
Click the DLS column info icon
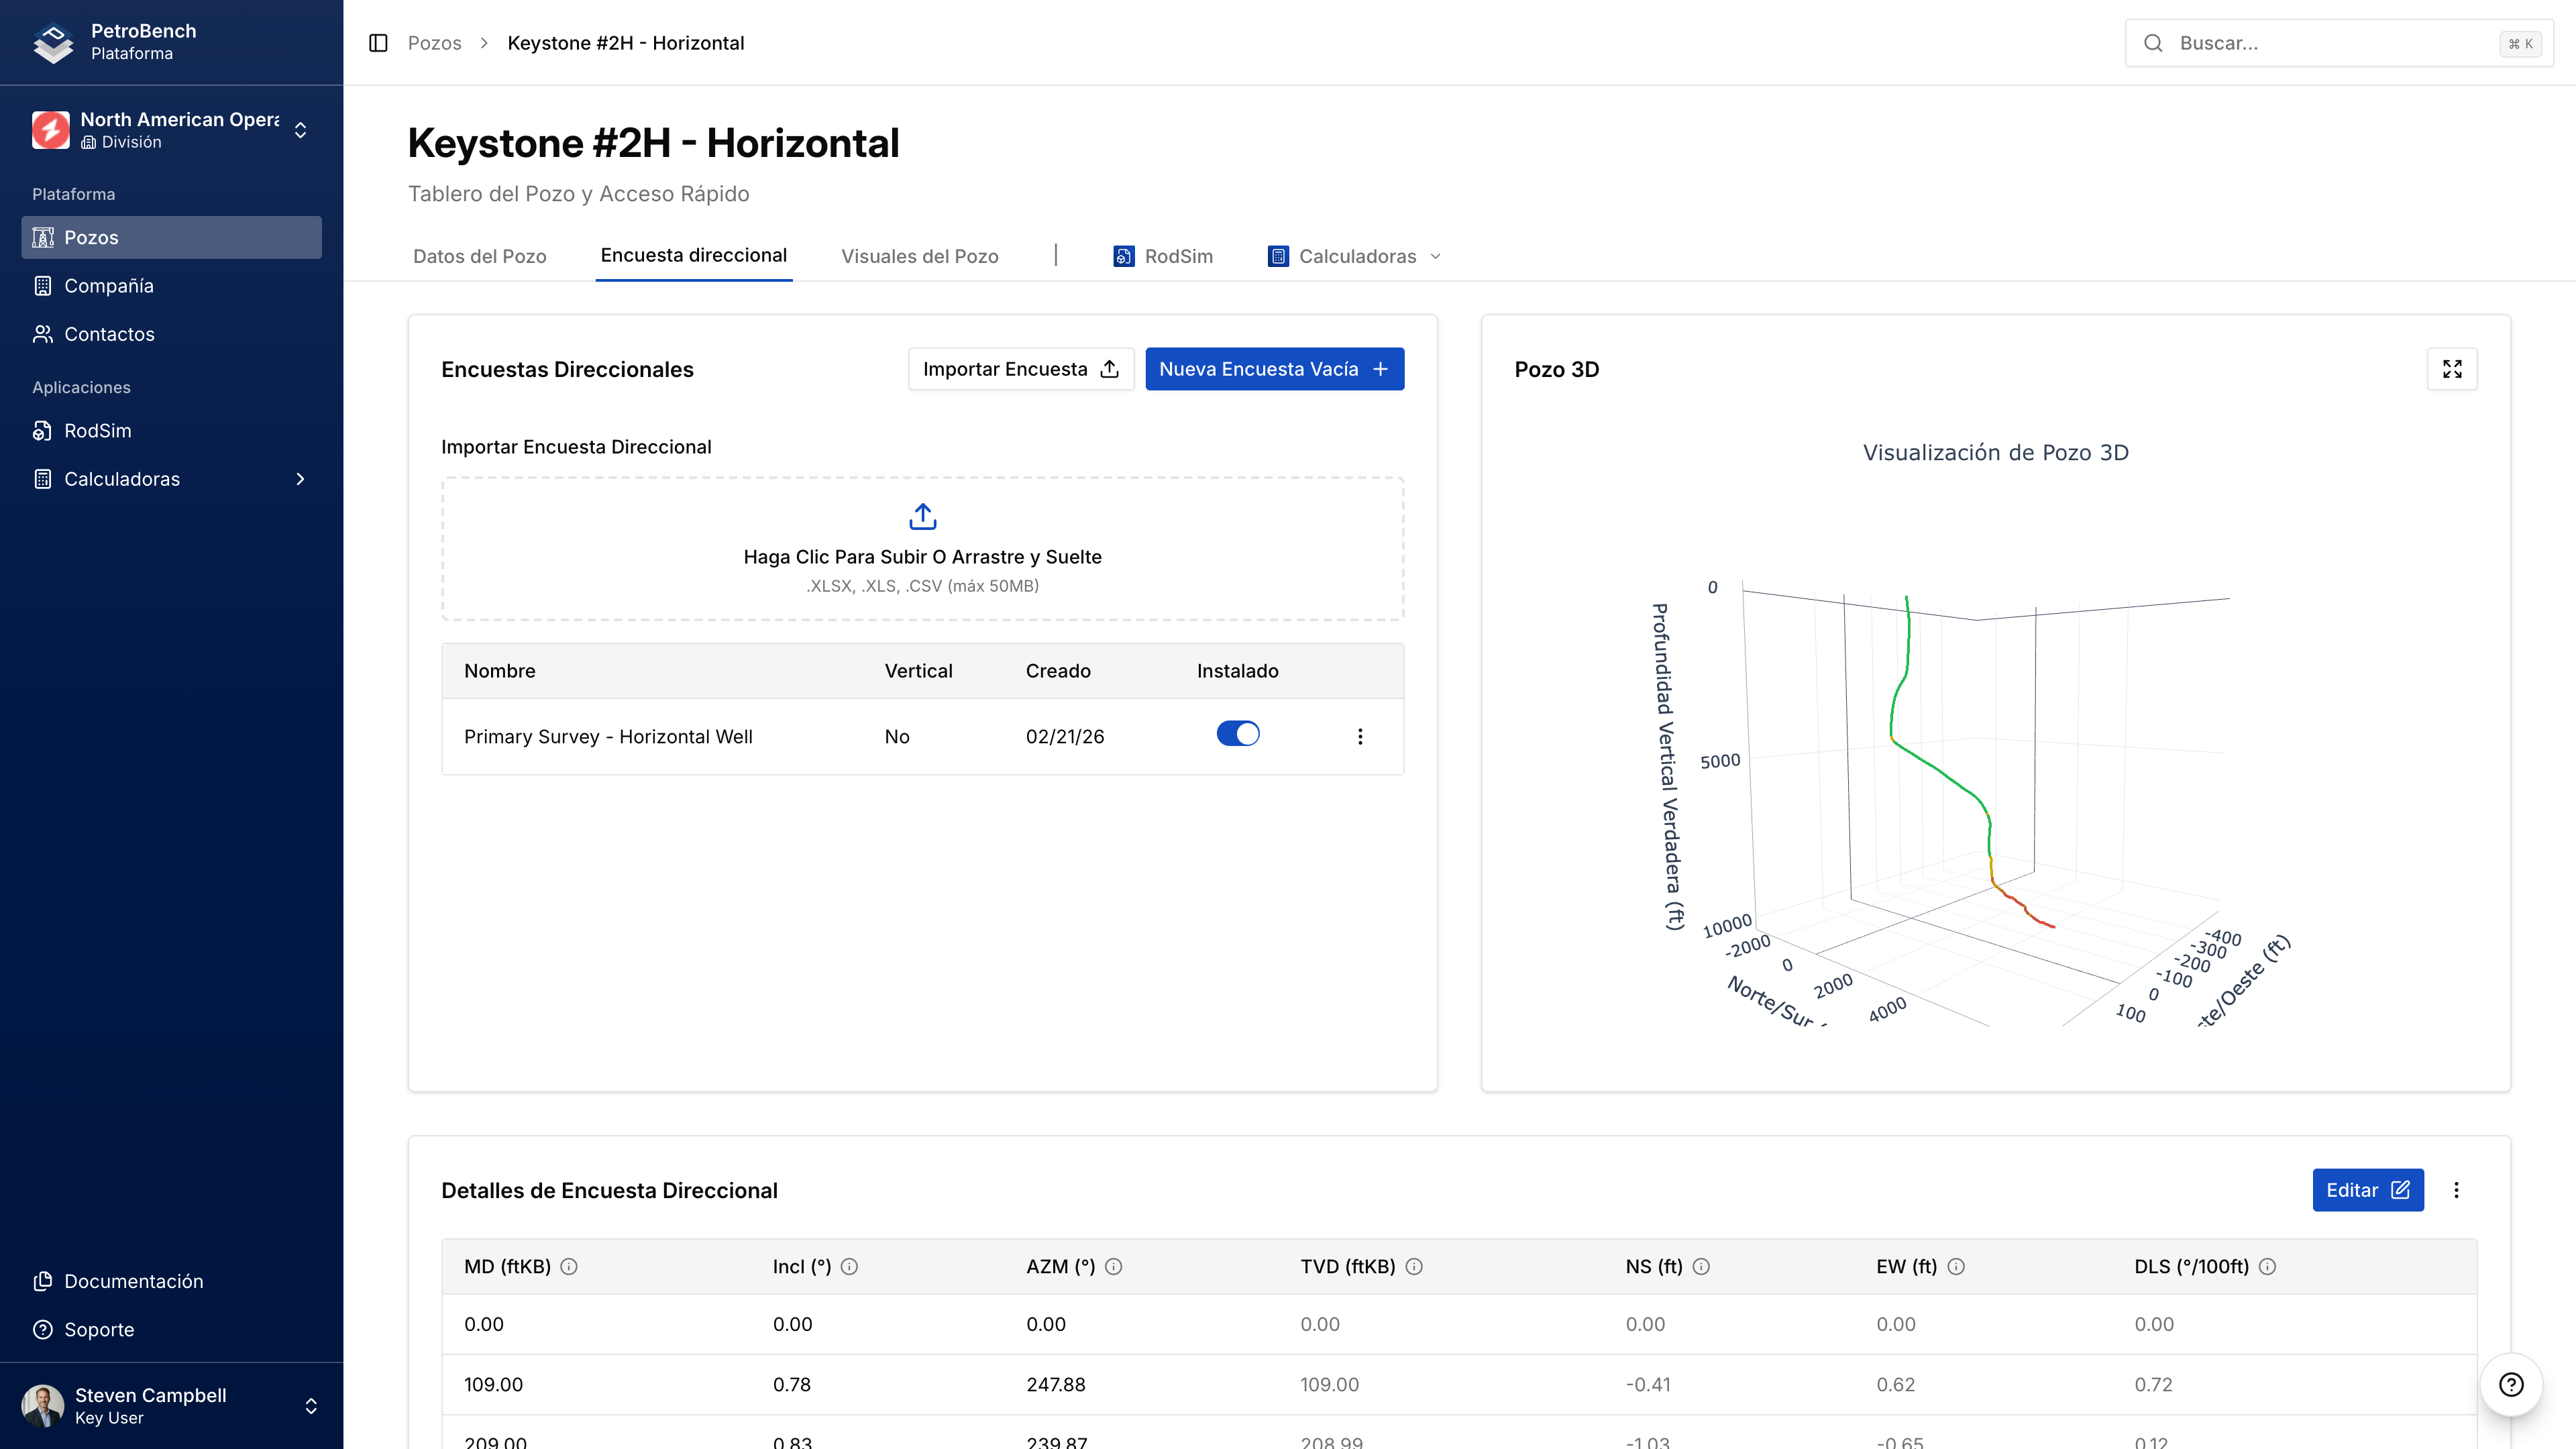click(2268, 1267)
